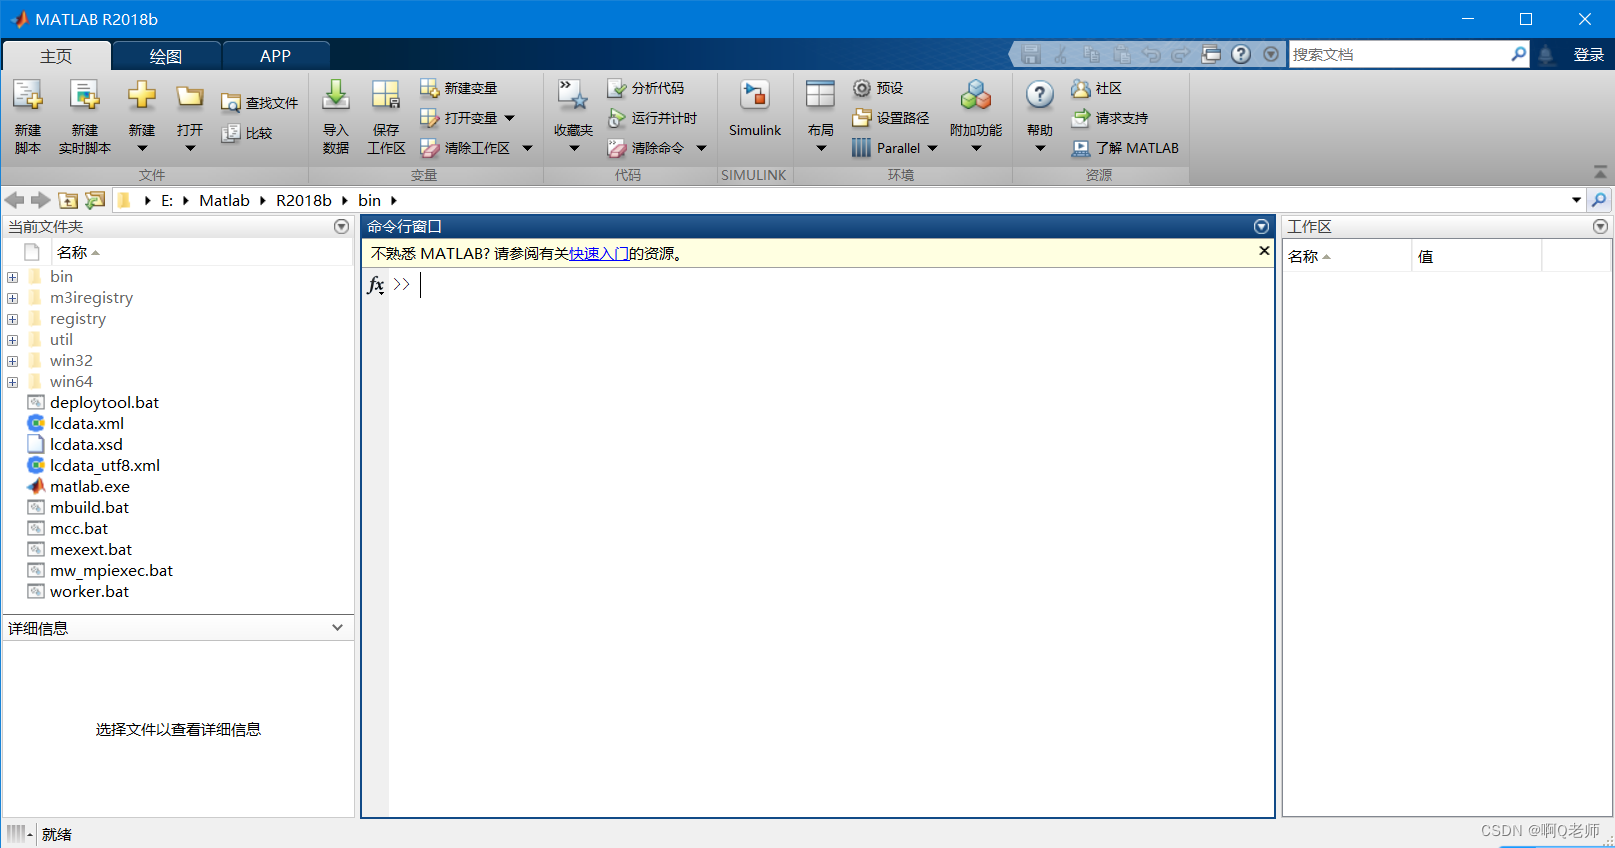Click the New Live Script (新建实时脚本) icon
Screen dimensions: 1615x848
point(85,97)
